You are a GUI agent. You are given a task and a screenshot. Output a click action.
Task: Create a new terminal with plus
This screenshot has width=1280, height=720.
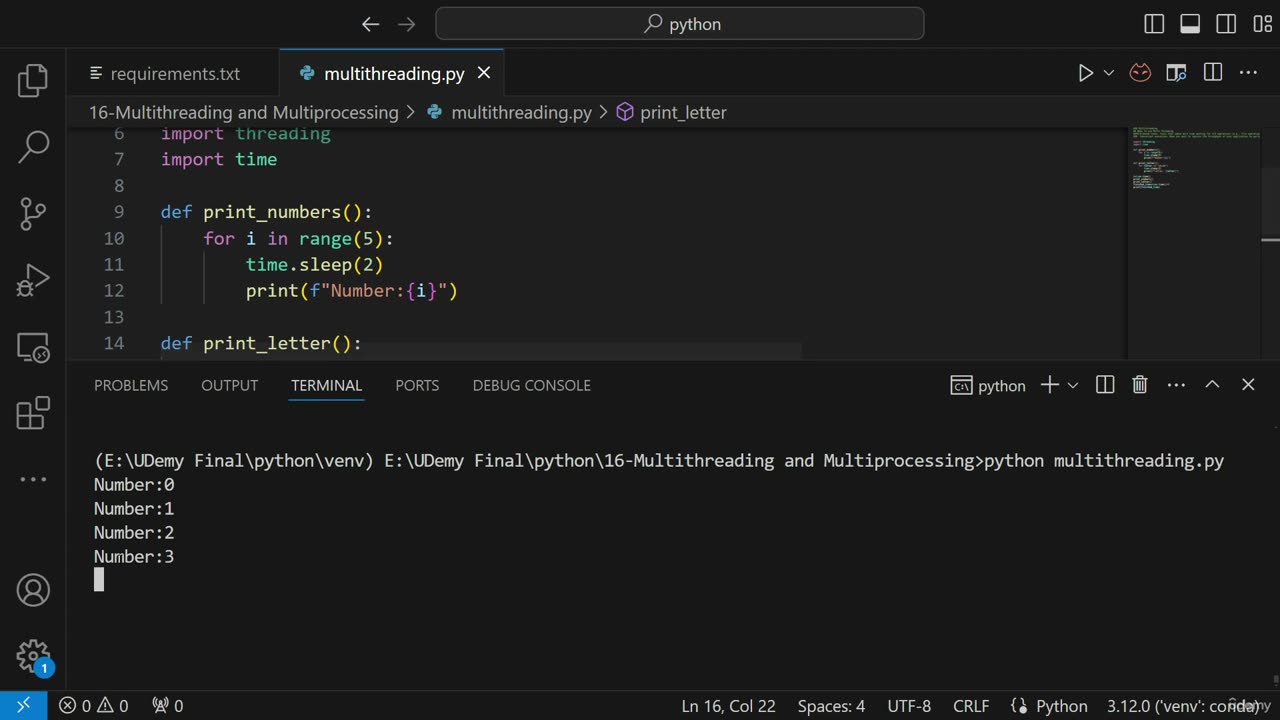(1049, 385)
